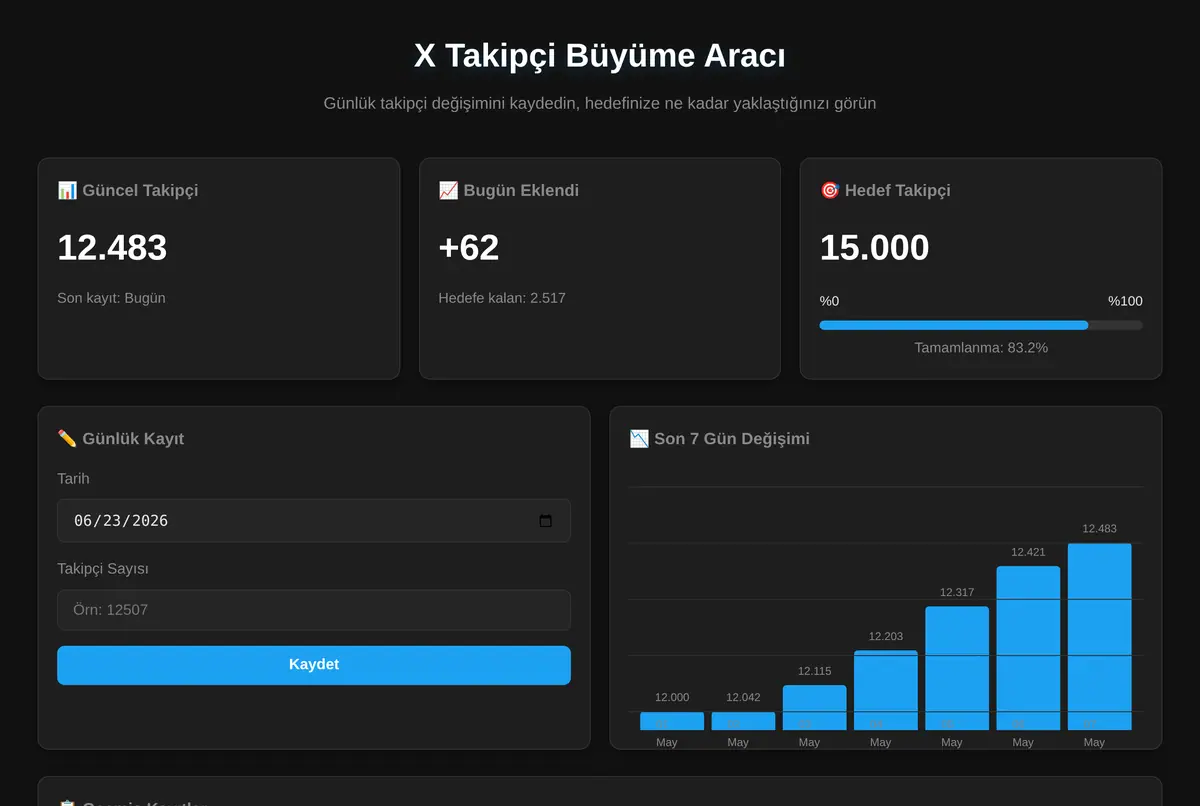Click the Takipçi Sayısı field label
This screenshot has width=1200, height=806.
(x=103, y=569)
